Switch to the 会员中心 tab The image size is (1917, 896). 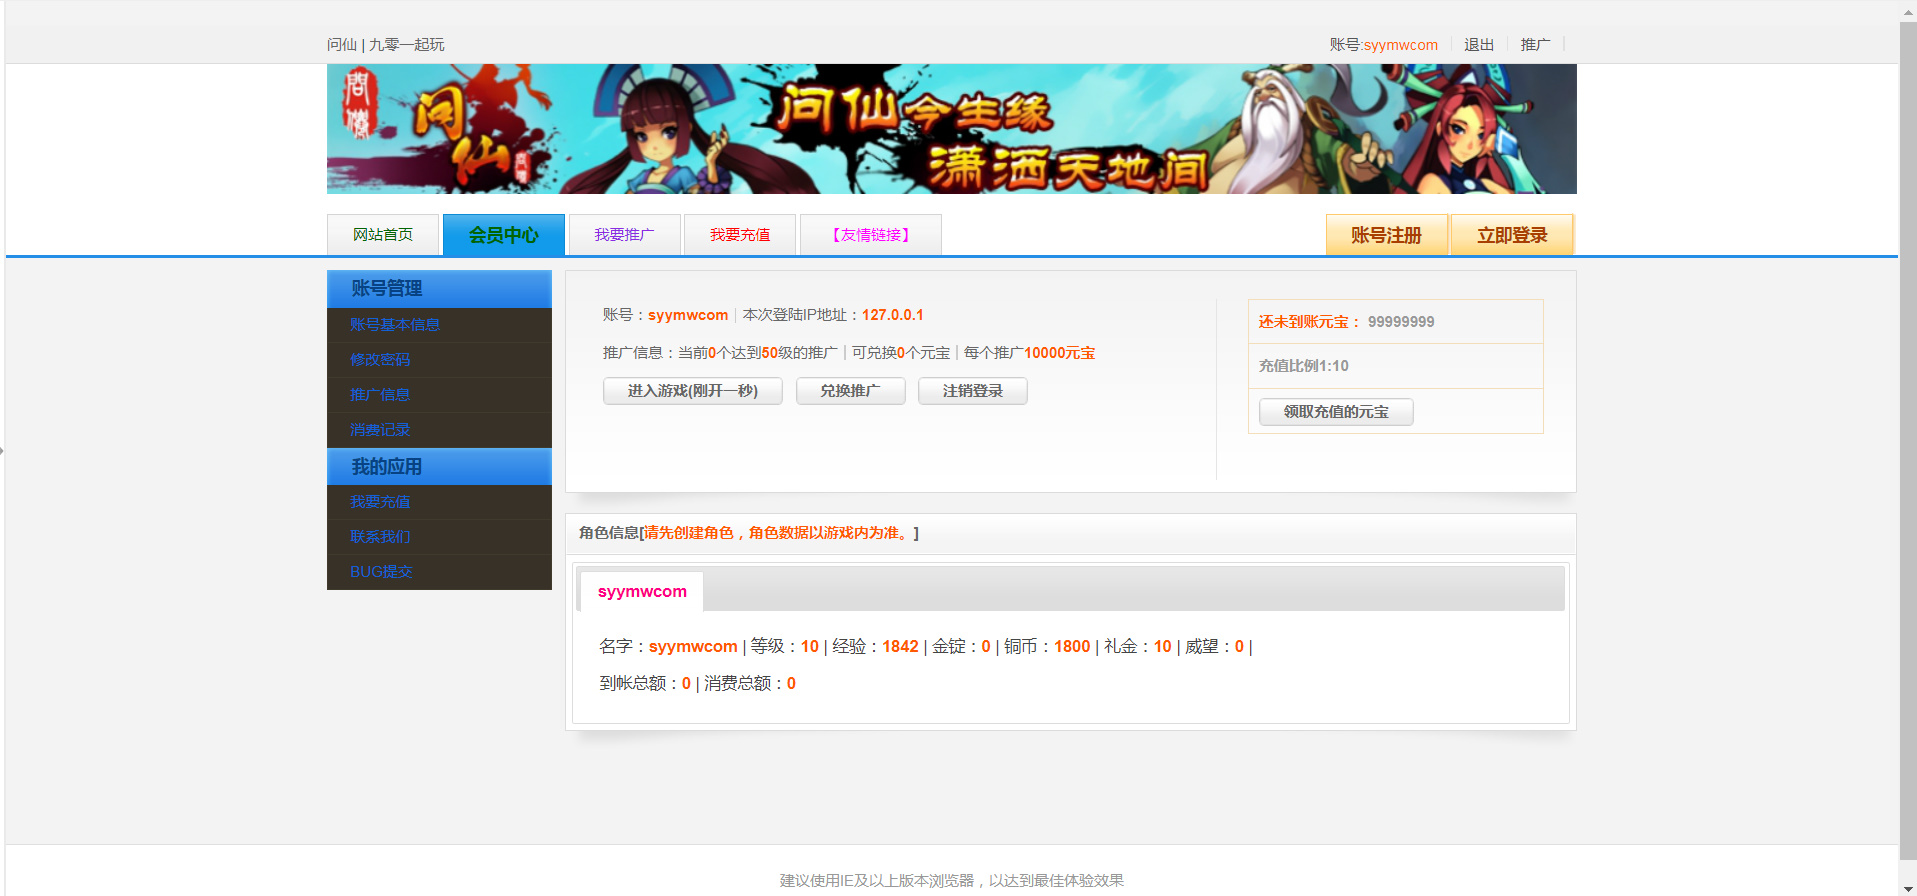pos(503,235)
